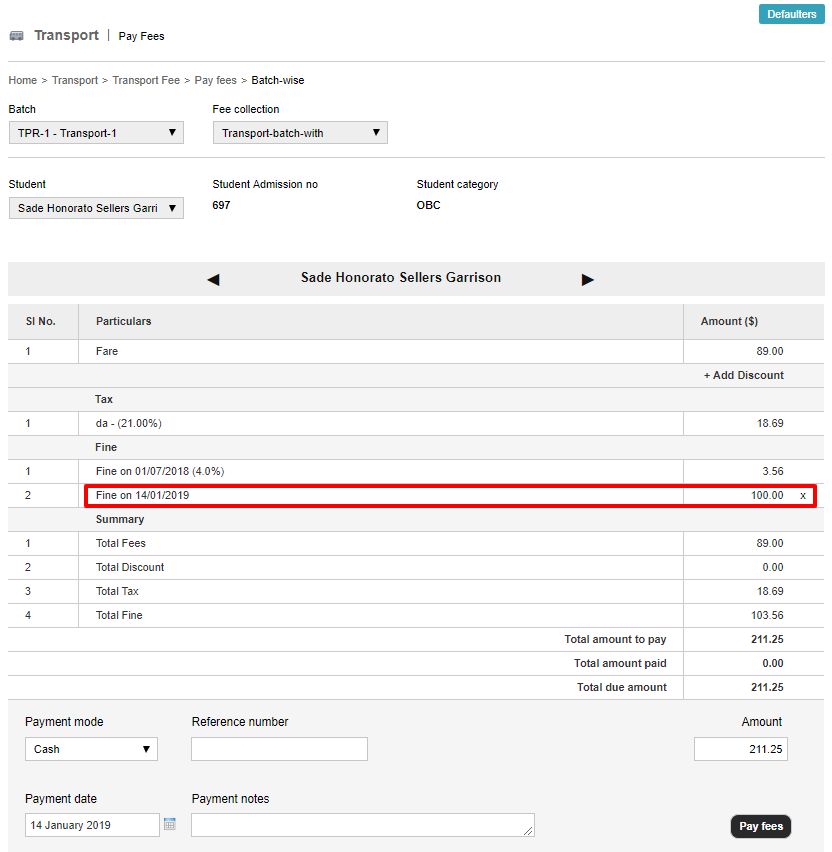Remove the 14/01/2019 fine with the x icon

pyautogui.click(x=803, y=496)
